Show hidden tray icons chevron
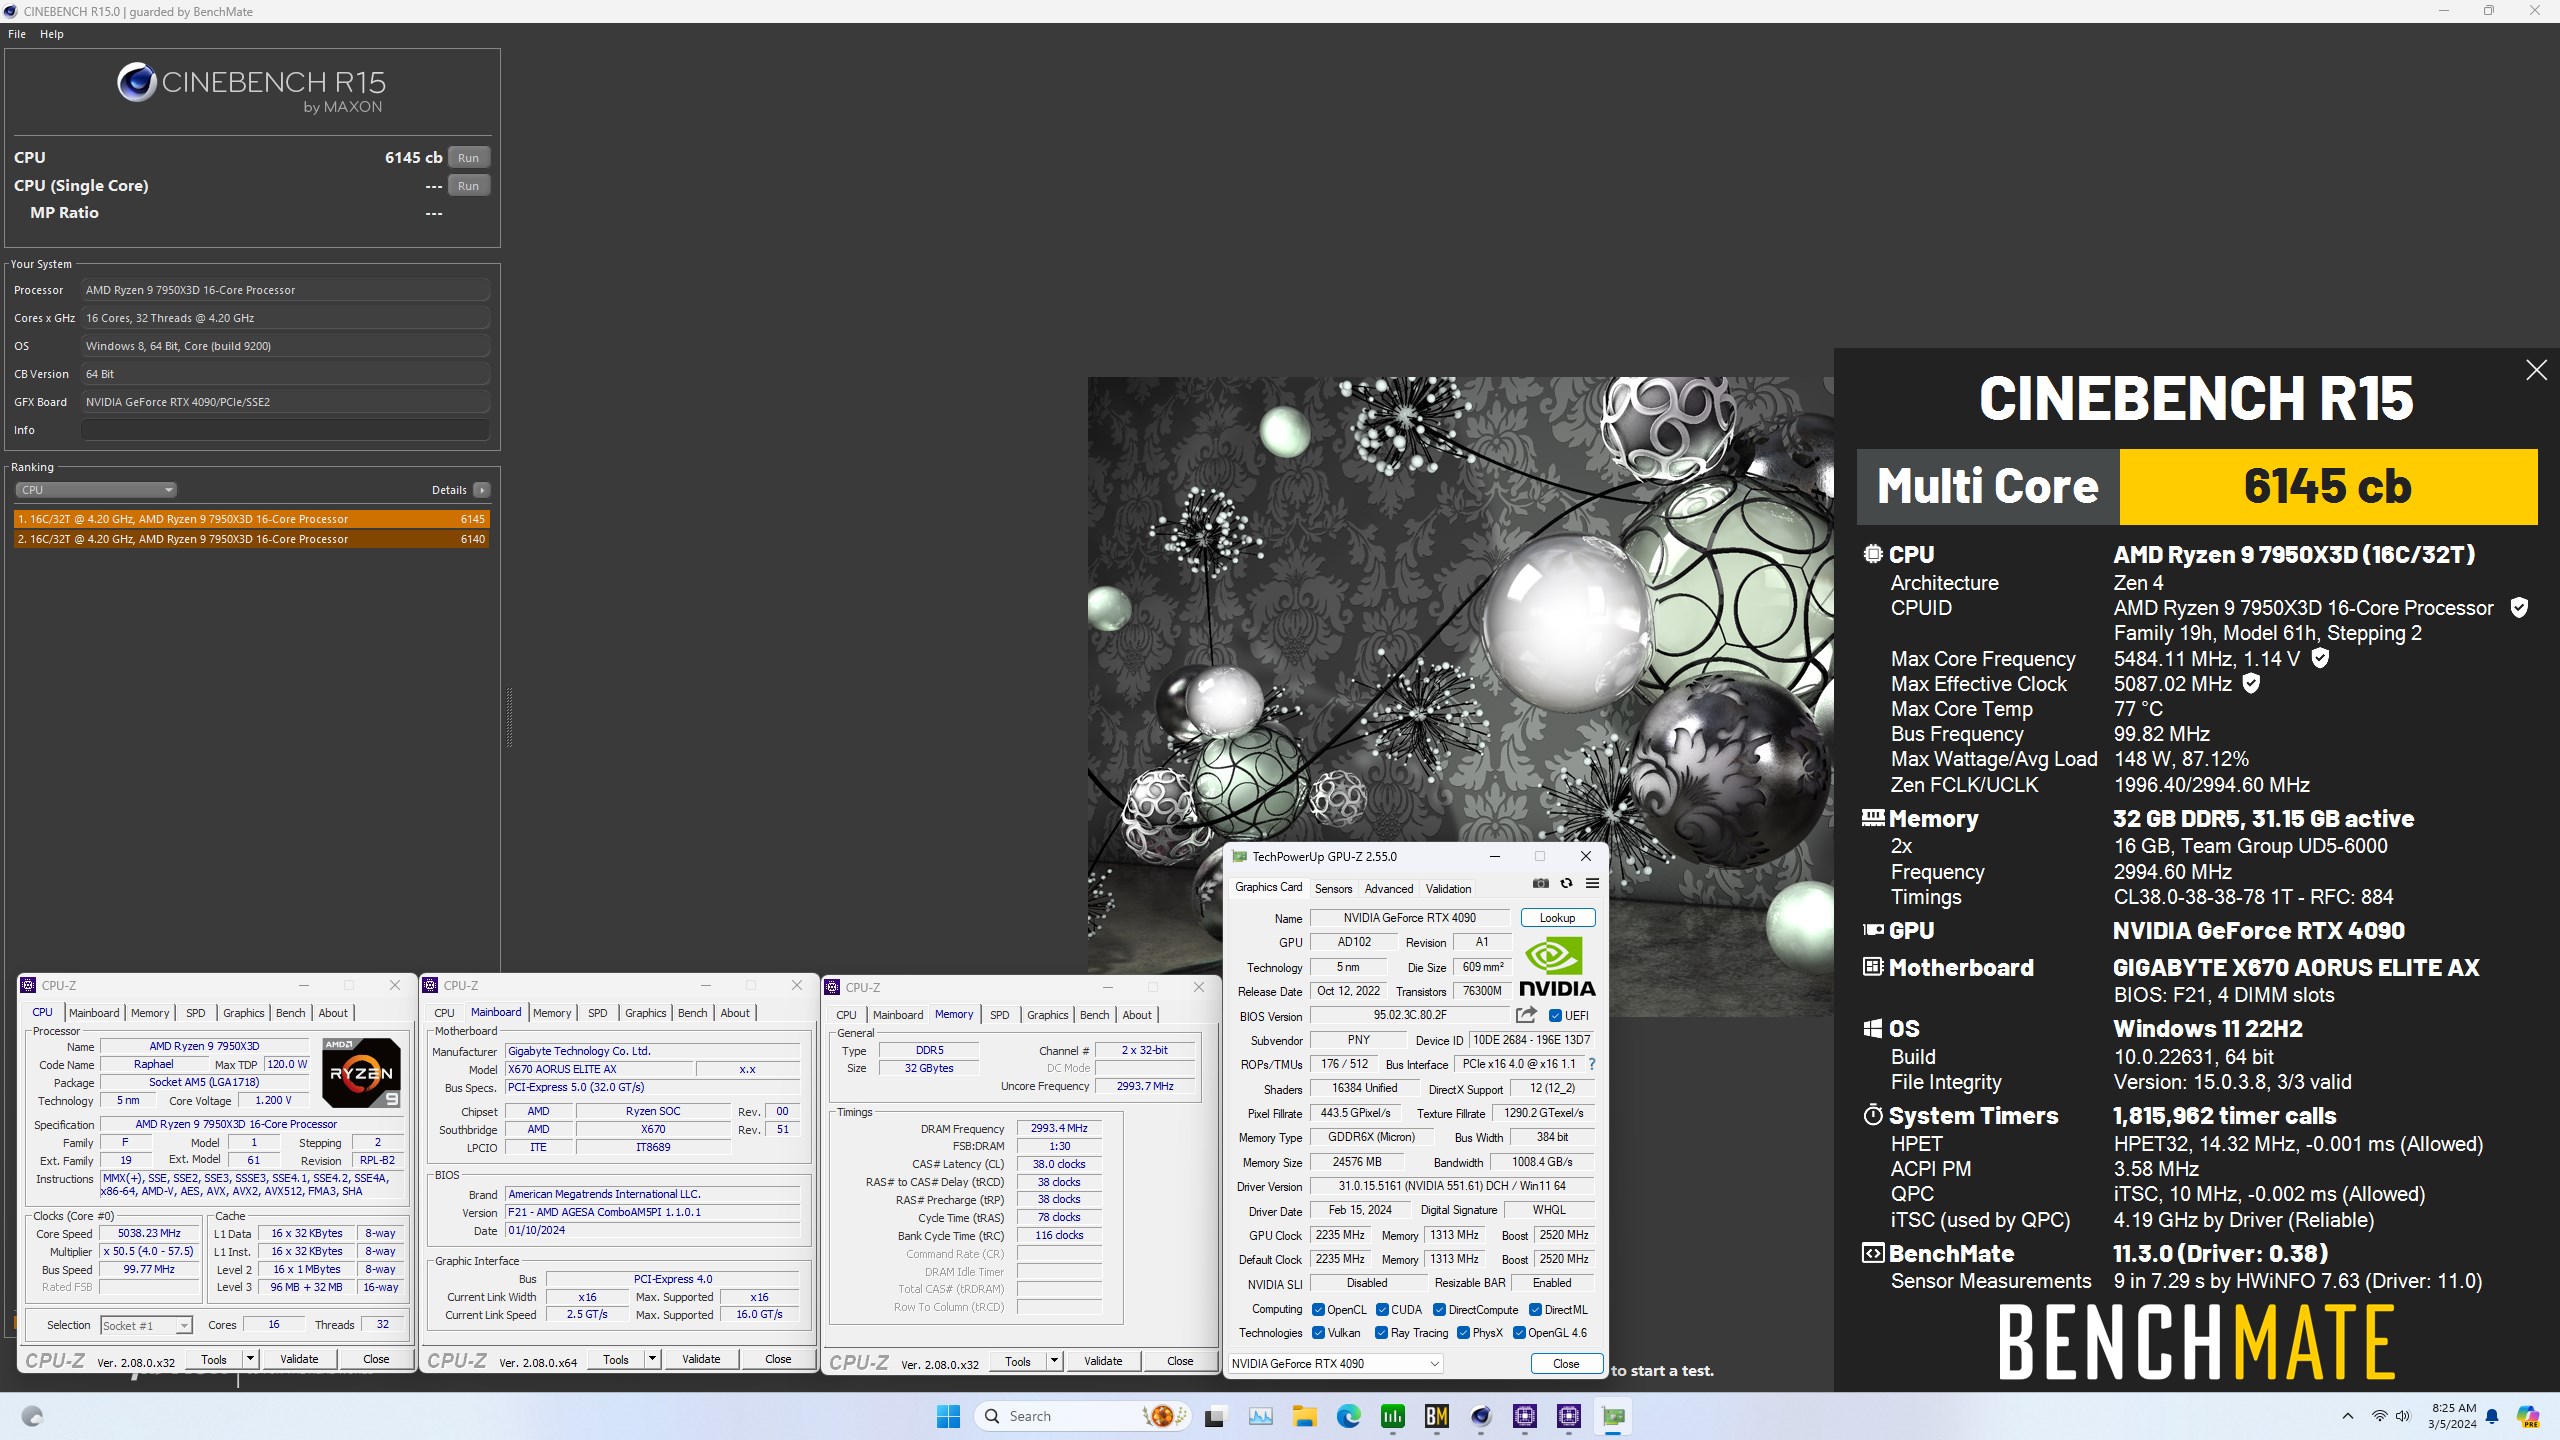The width and height of the screenshot is (2560, 1440). 2347,1416
